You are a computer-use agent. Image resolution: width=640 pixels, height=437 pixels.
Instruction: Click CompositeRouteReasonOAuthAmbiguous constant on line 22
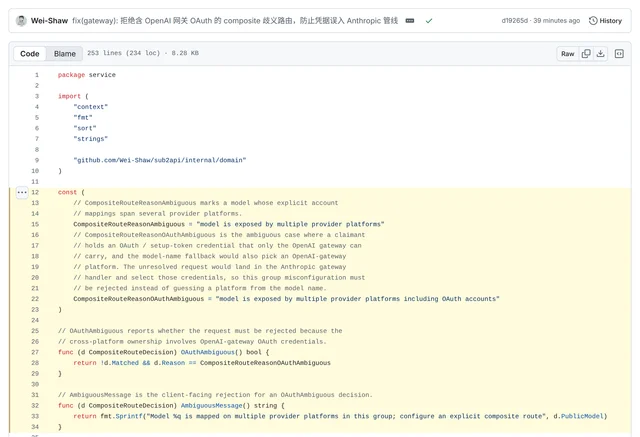[138, 299]
